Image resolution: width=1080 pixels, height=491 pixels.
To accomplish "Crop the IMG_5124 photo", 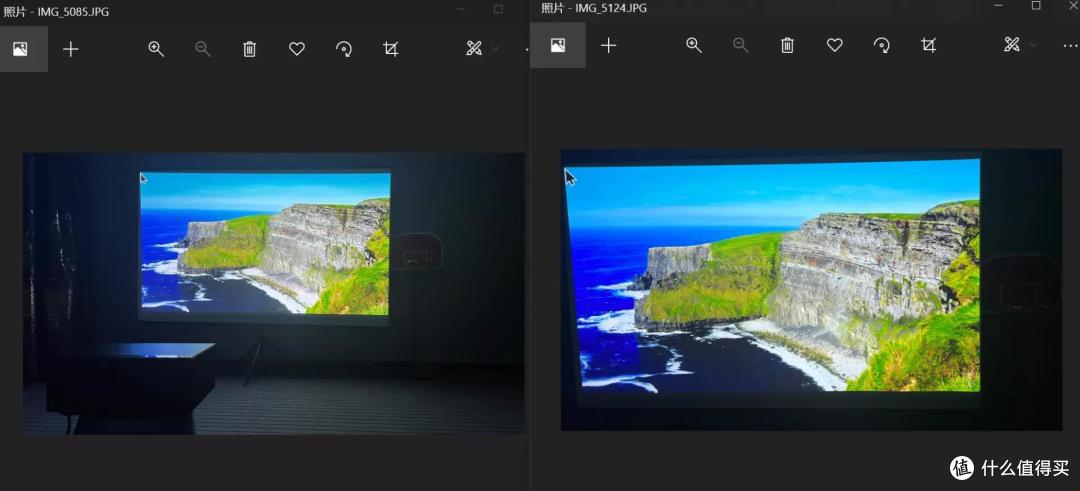I will [928, 45].
